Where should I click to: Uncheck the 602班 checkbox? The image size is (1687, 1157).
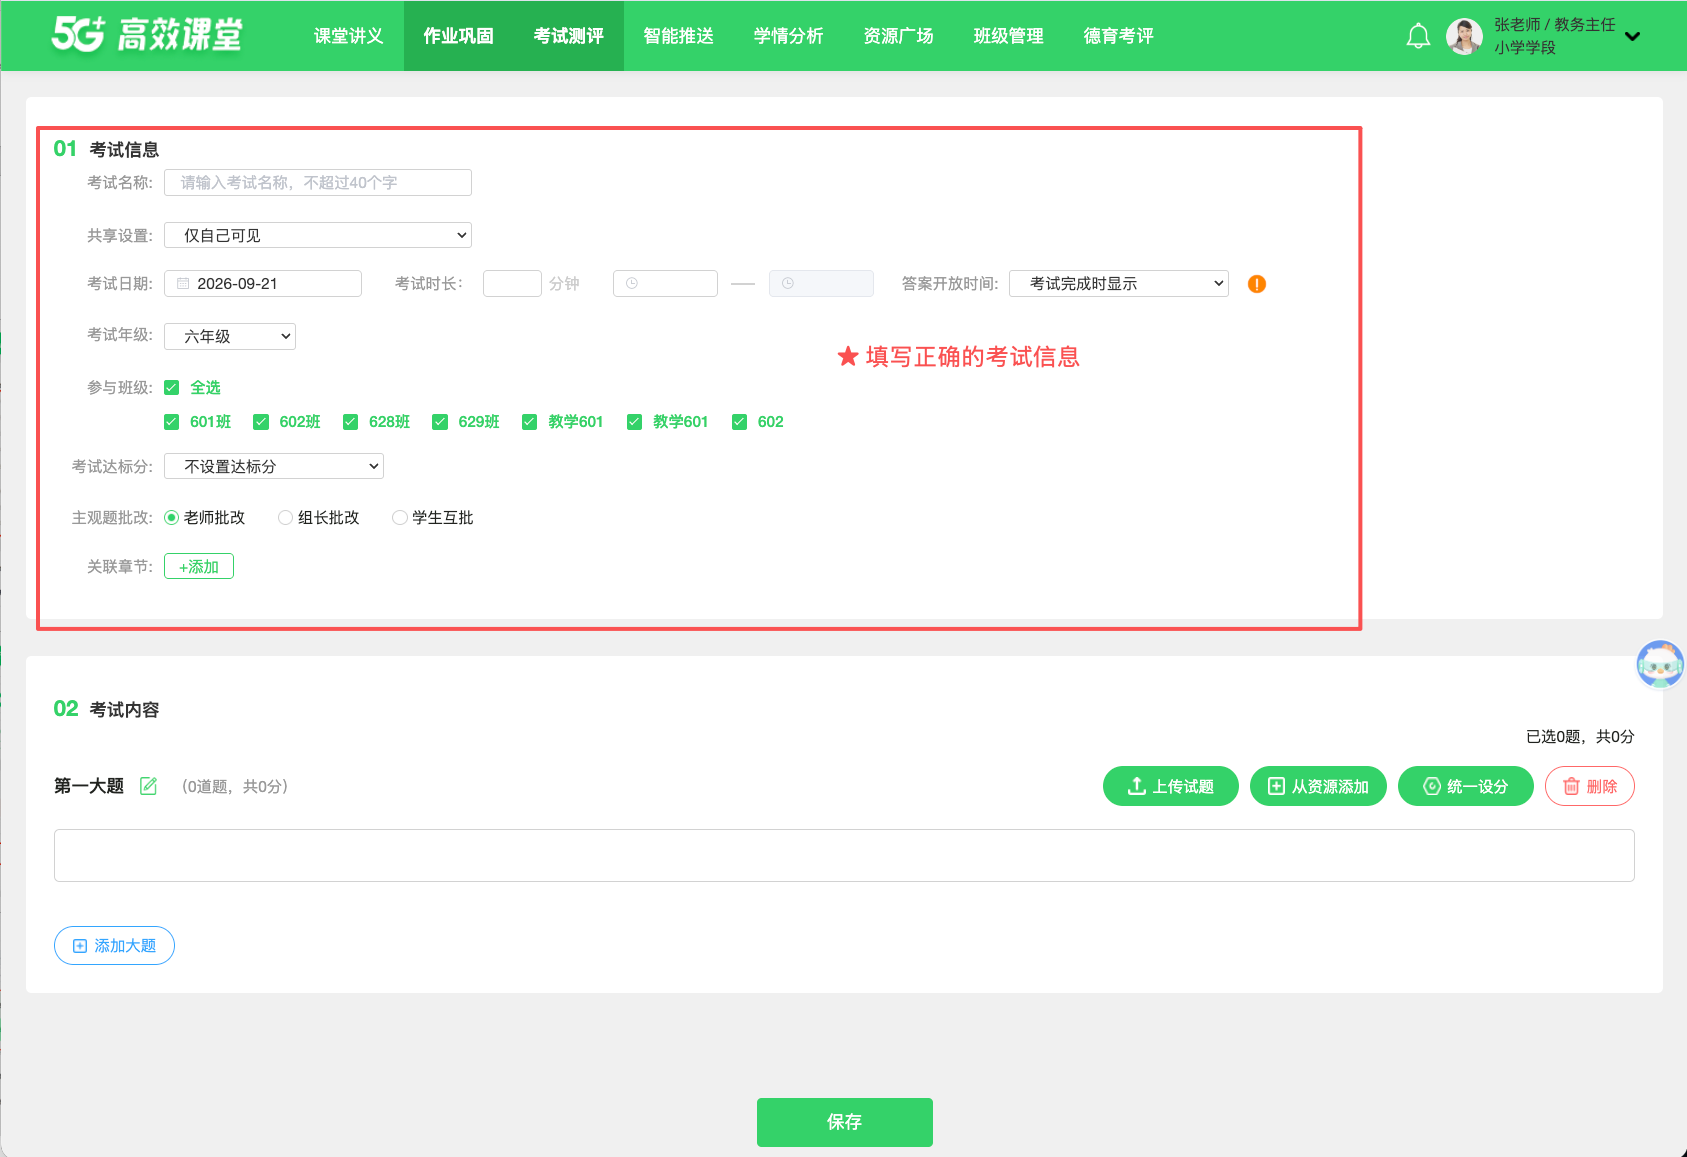[261, 422]
